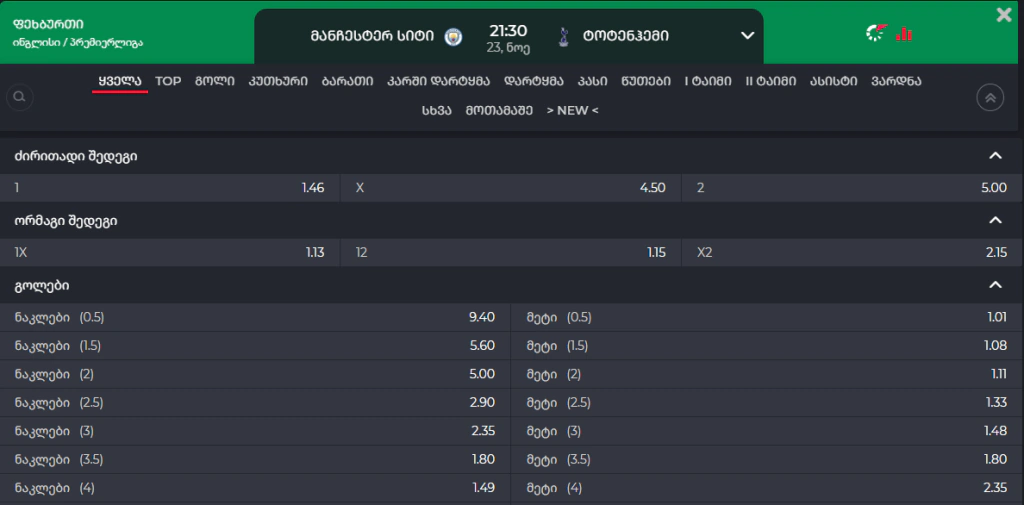The height and width of the screenshot is (505, 1024).
Task: Switch to the ბარათი tab
Action: pos(347,82)
